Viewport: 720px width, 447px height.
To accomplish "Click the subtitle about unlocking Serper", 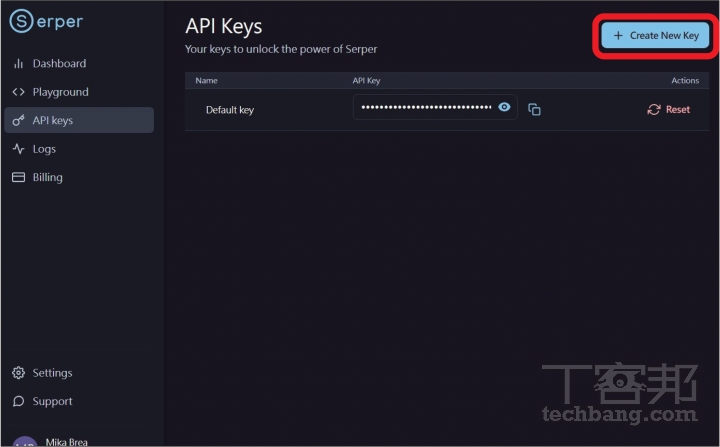I will click(x=281, y=49).
